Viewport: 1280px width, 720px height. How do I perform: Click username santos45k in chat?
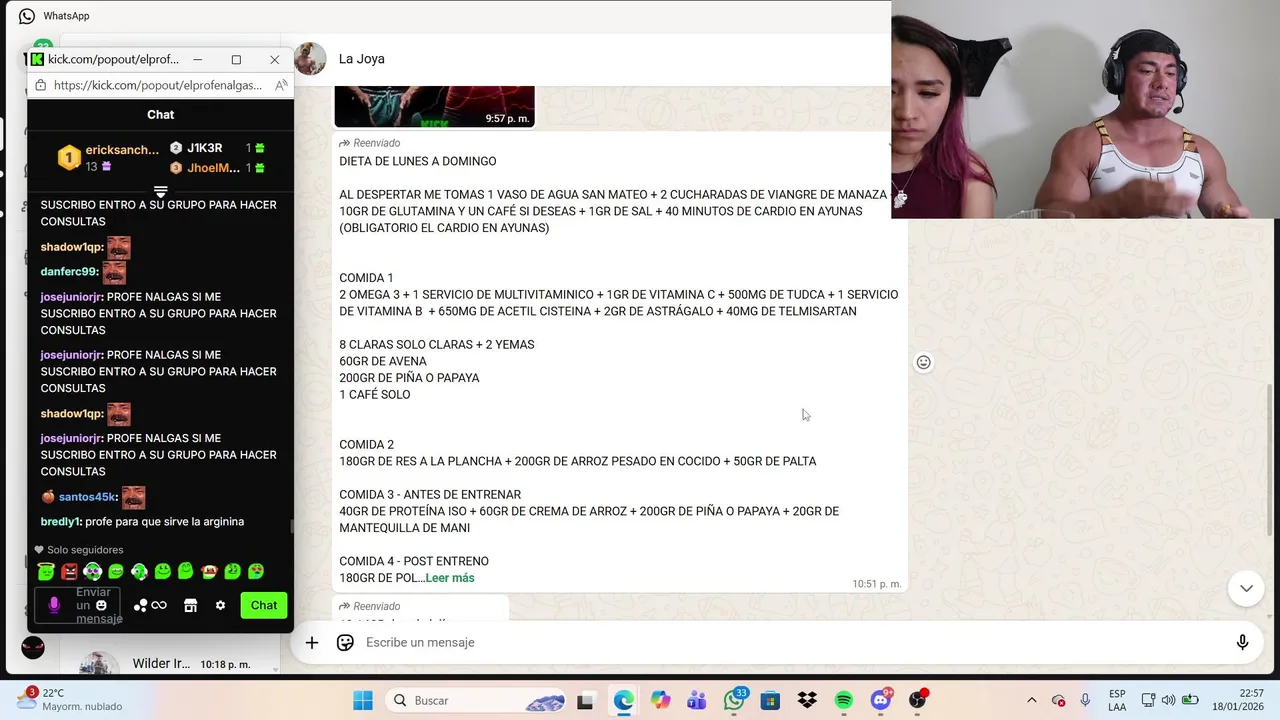[x=88, y=497]
